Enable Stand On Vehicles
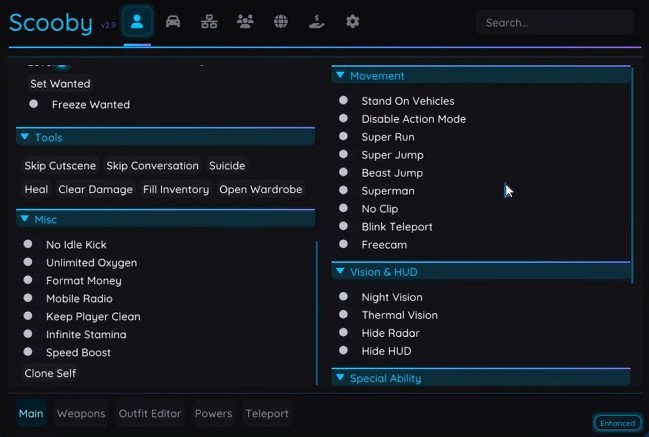Viewport: 649px width, 437px height. click(344, 101)
